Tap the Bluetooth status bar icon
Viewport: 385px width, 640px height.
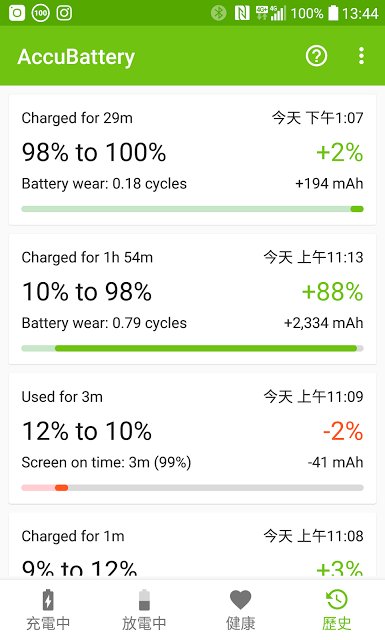(x=218, y=13)
